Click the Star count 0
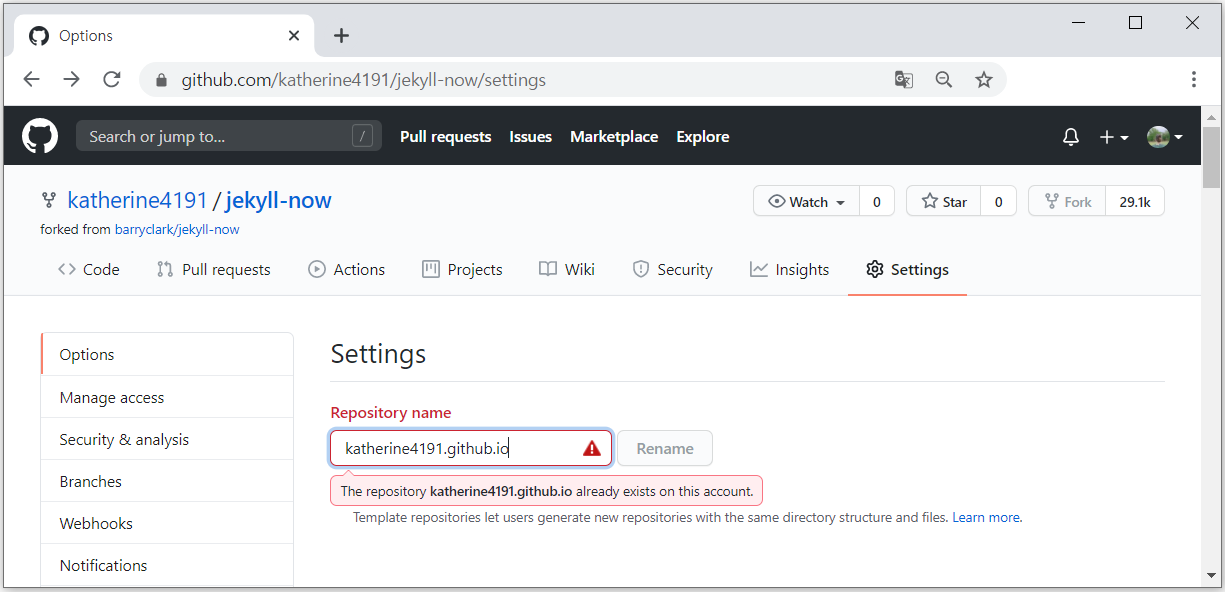This screenshot has width=1225, height=592. coord(998,201)
